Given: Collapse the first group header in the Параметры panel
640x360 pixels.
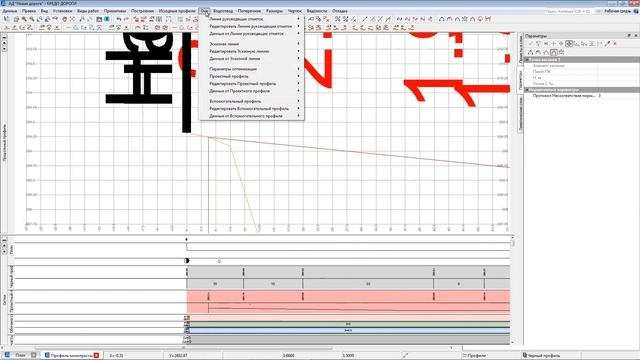Looking at the screenshot, I should pyautogui.click(x=527, y=60).
